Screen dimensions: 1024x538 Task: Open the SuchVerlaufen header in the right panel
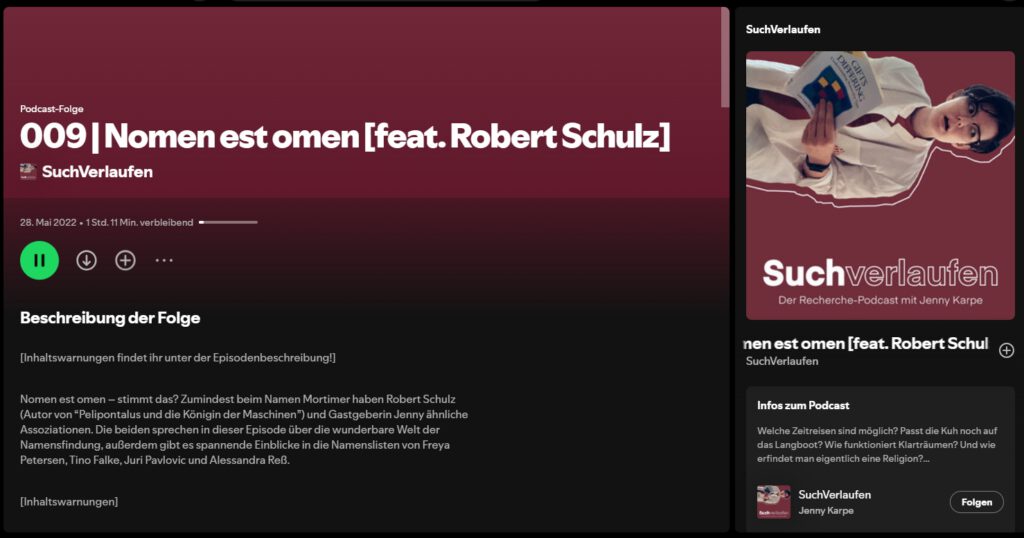click(x=784, y=30)
